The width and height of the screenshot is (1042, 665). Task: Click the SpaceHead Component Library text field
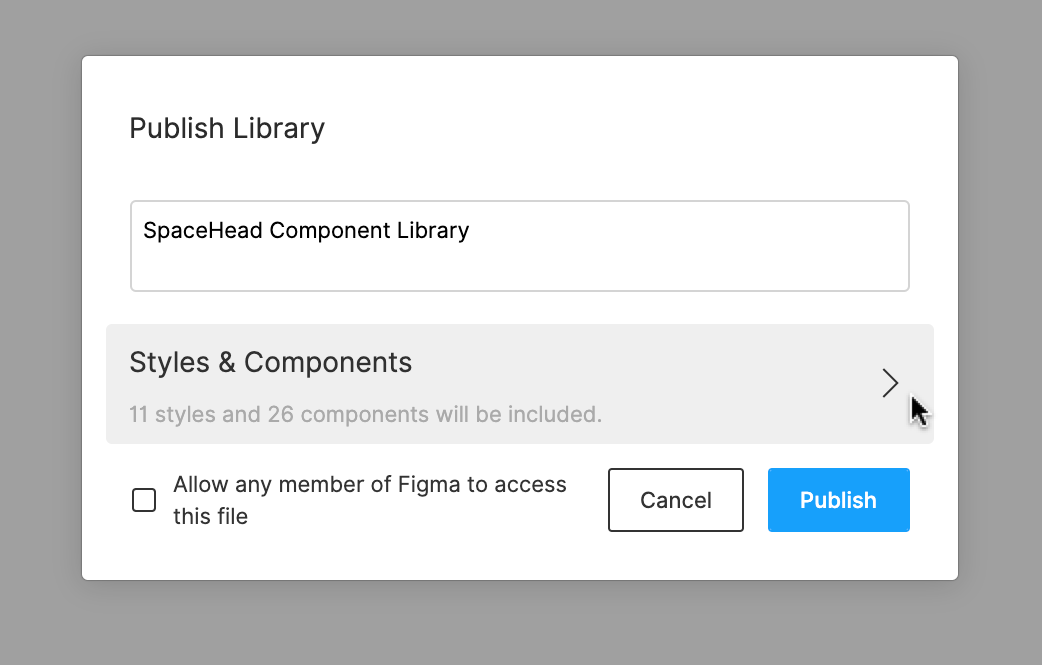coord(519,246)
